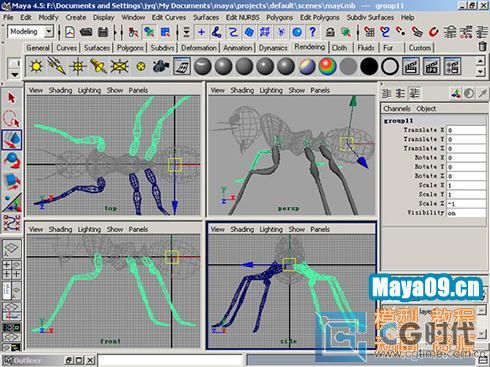The image size is (490, 367).
Task: Open the Modeling menu set dropdown
Action: point(49,32)
